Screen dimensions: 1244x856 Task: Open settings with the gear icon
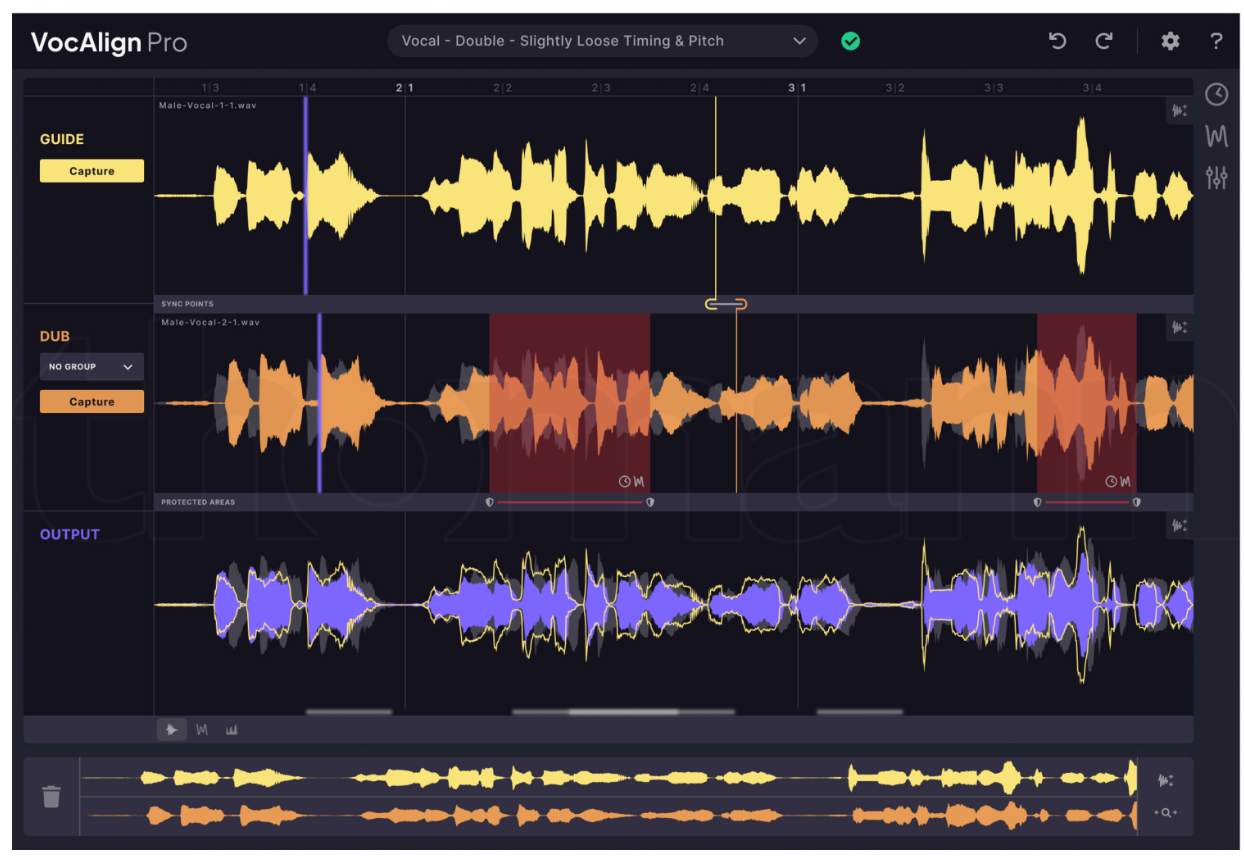(1170, 41)
